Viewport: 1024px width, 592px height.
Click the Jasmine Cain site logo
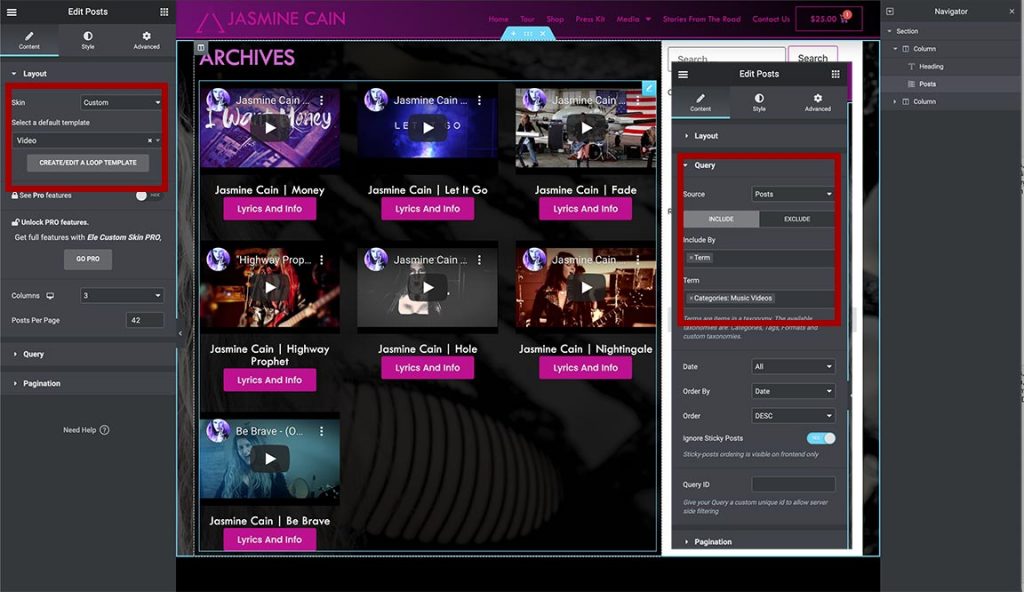tap(270, 20)
